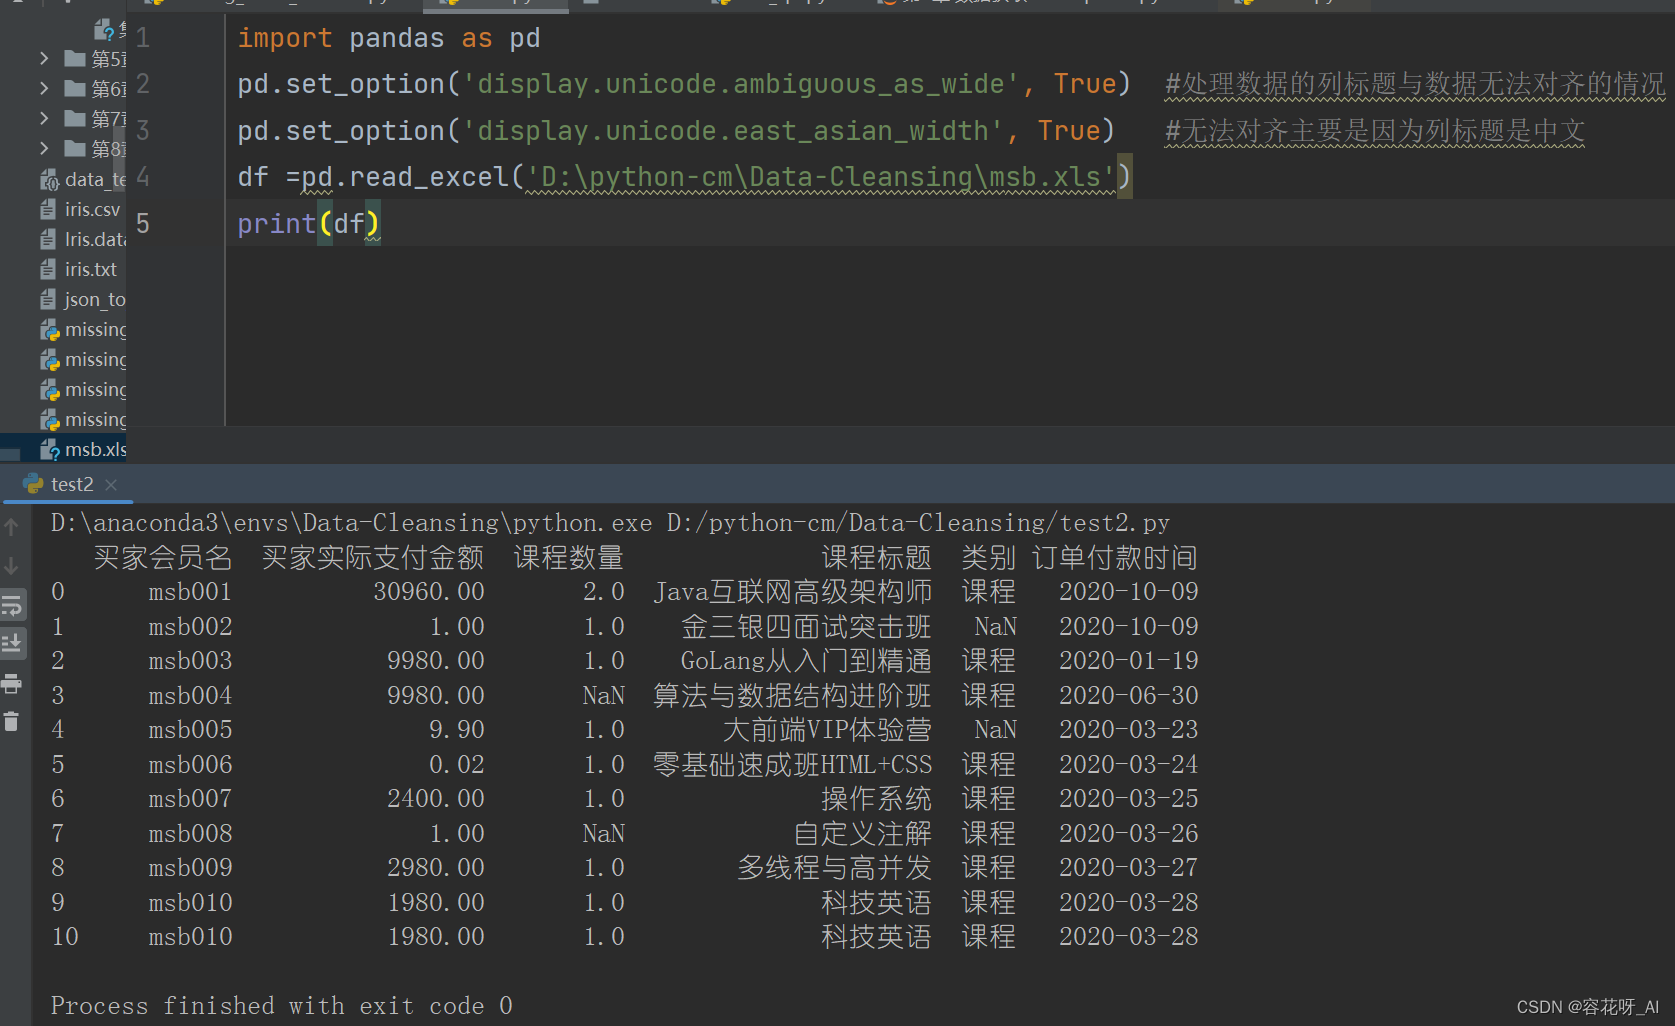The image size is (1675, 1026).
Task: Click '金三银四面试突击班' in output
Action: coord(806,627)
